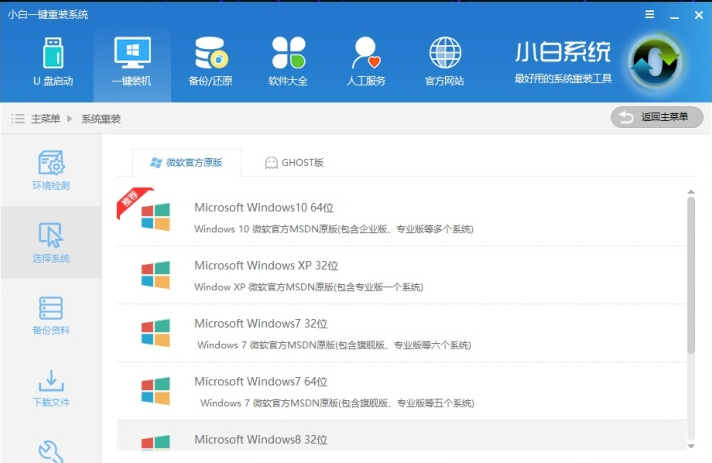Click the 小白系统 brand text
Screen dimensions: 712x463
point(563,51)
